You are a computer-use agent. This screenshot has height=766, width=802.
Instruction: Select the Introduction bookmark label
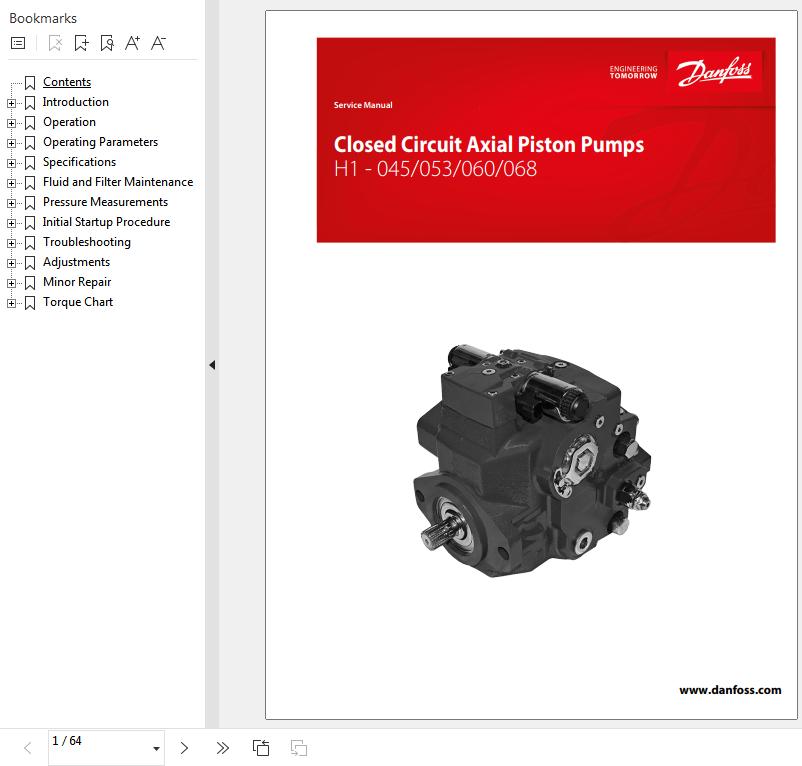pos(76,102)
